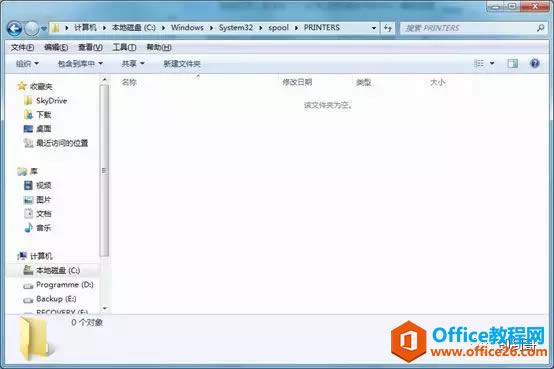Open 桌面 in the favorites list
This screenshot has height=369, width=554.
click(44, 129)
